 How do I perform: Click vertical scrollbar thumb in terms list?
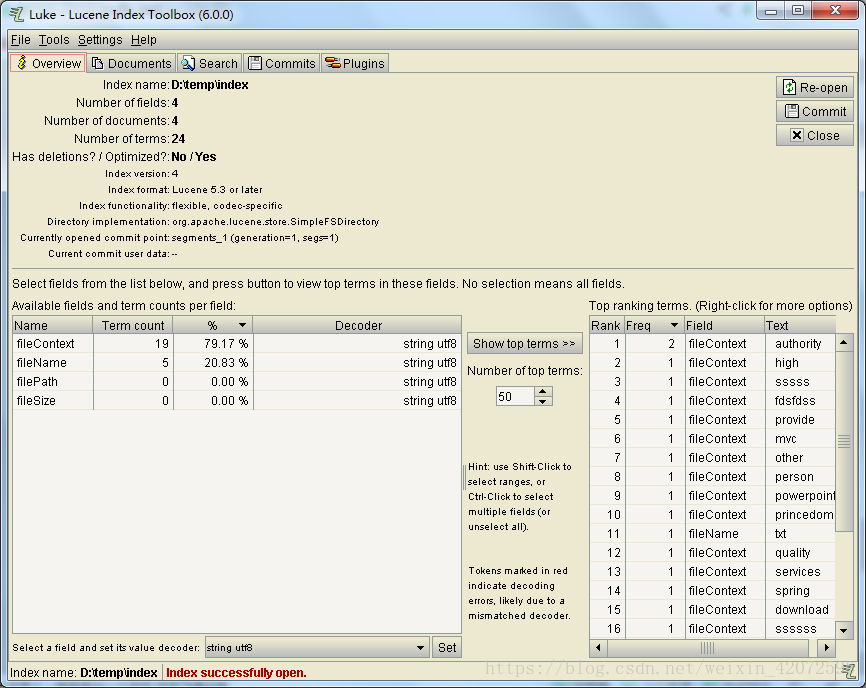point(843,441)
